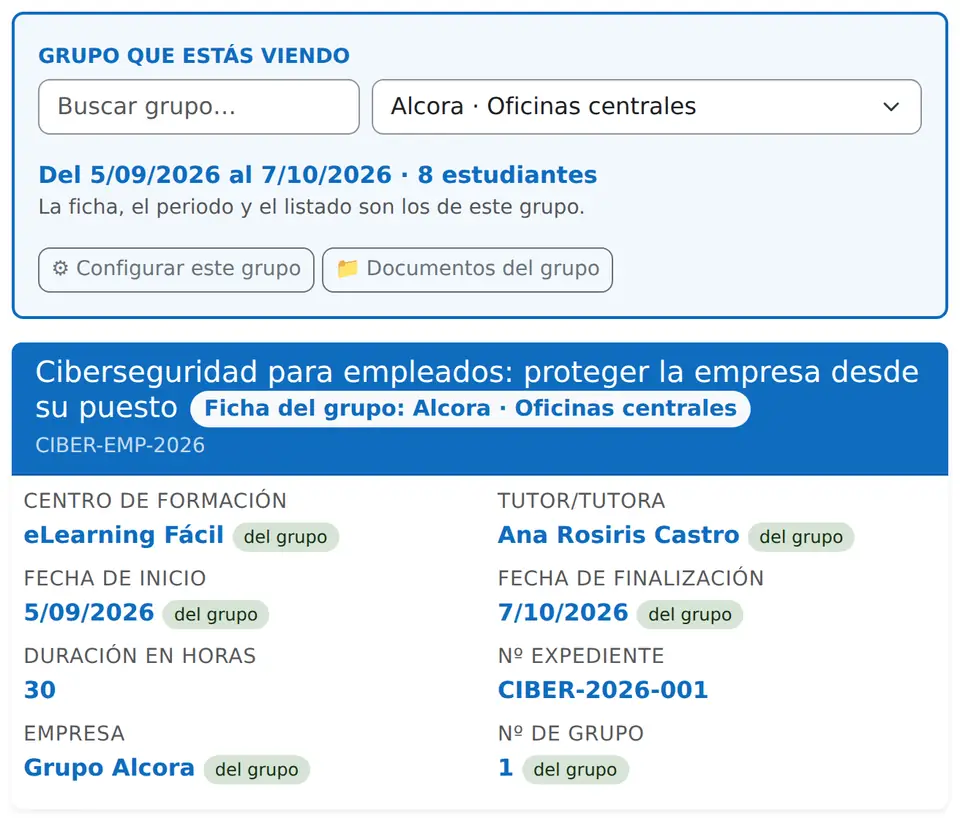Viewport: 960px width, 821px height.
Task: Click the Fecha de inicio label
Action: [x=115, y=579]
